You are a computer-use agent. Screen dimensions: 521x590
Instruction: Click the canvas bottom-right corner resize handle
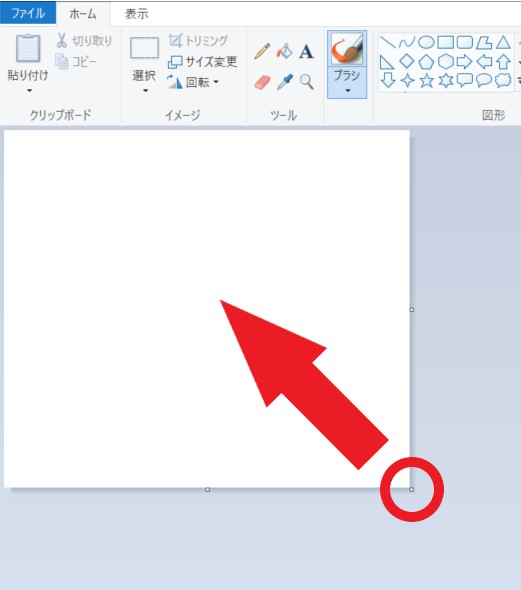[x=412, y=490]
